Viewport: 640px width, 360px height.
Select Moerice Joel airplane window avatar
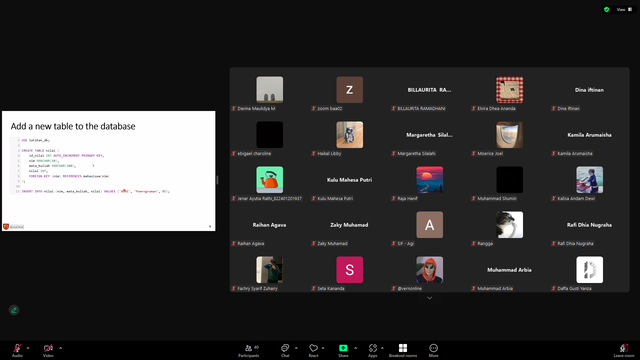click(509, 135)
